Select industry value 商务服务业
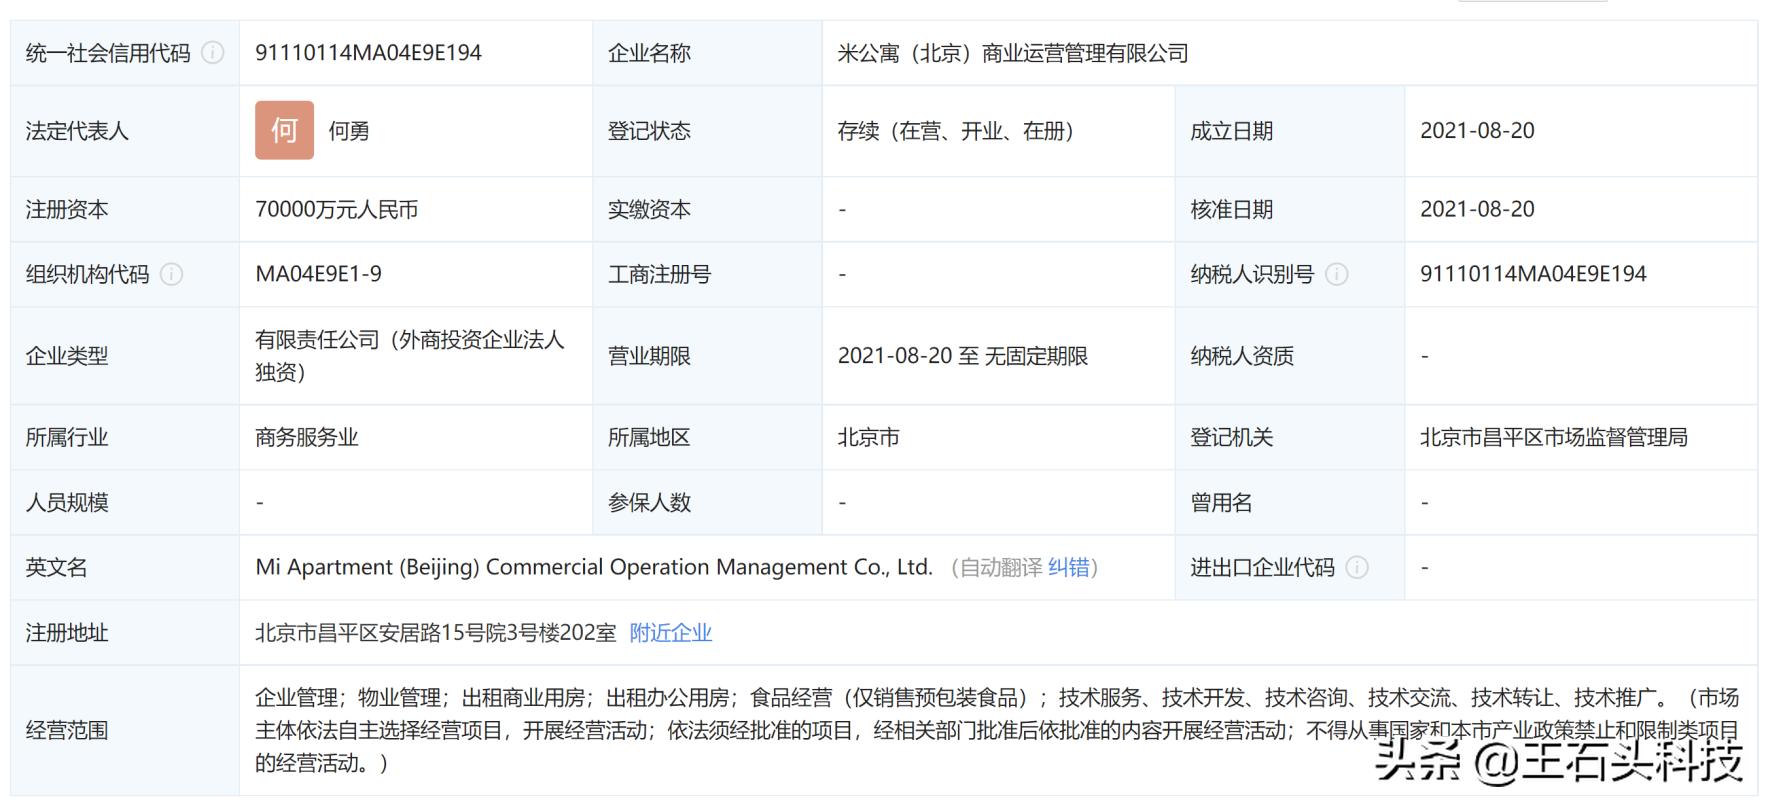The image size is (1768, 808). (307, 438)
